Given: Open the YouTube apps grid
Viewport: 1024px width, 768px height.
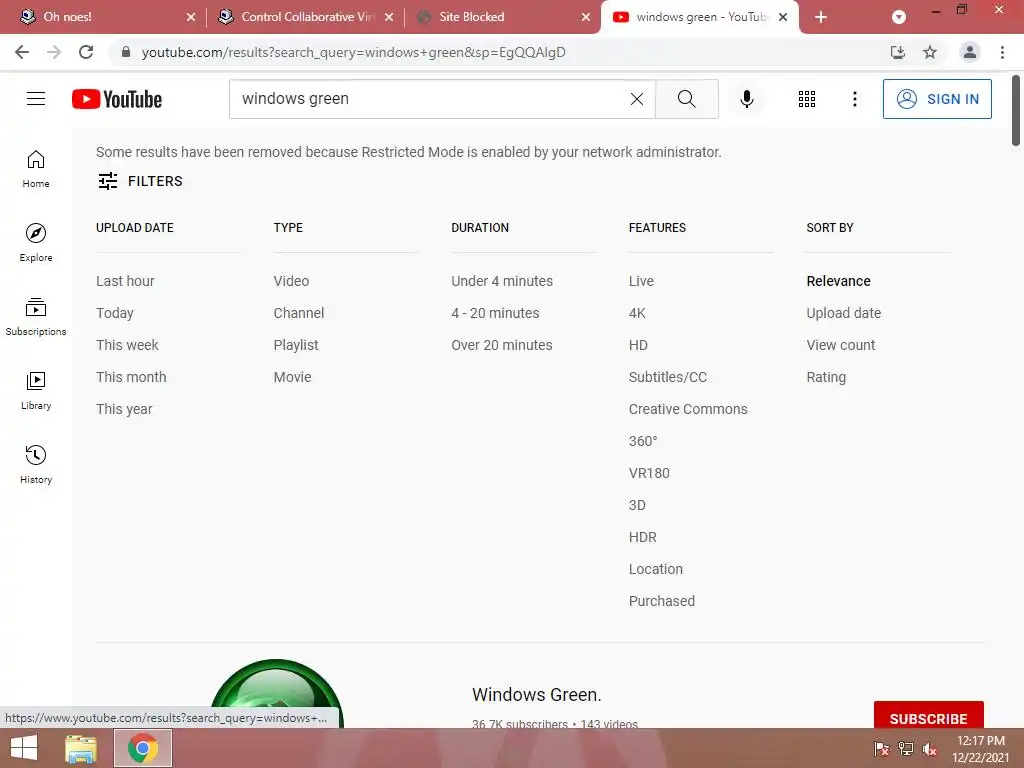Looking at the screenshot, I should click(807, 99).
